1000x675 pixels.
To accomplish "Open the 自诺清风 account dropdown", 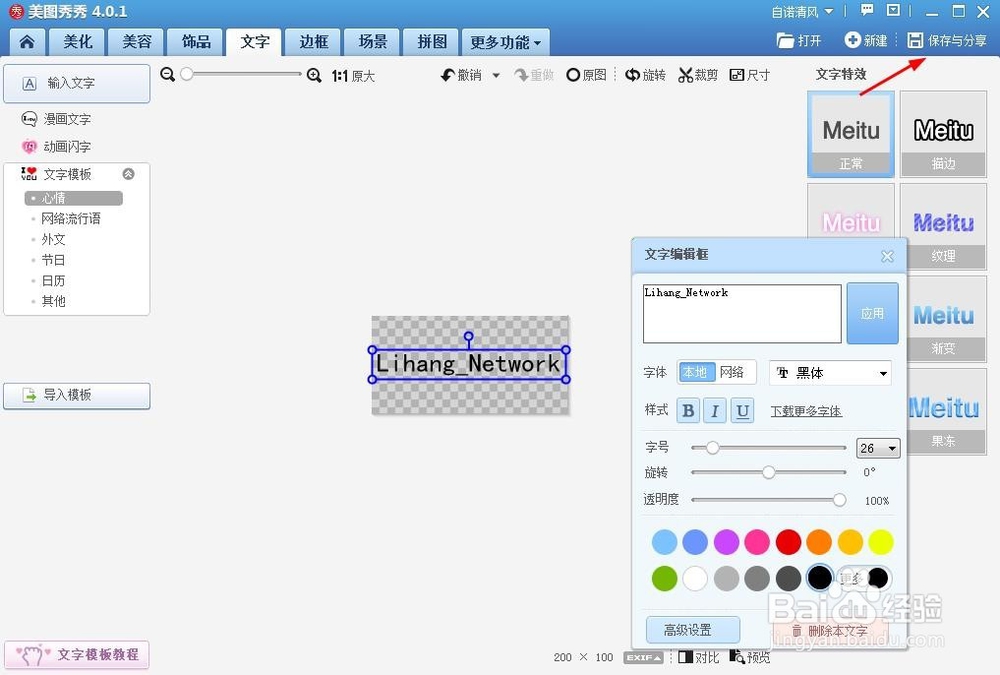I will tap(802, 11).
